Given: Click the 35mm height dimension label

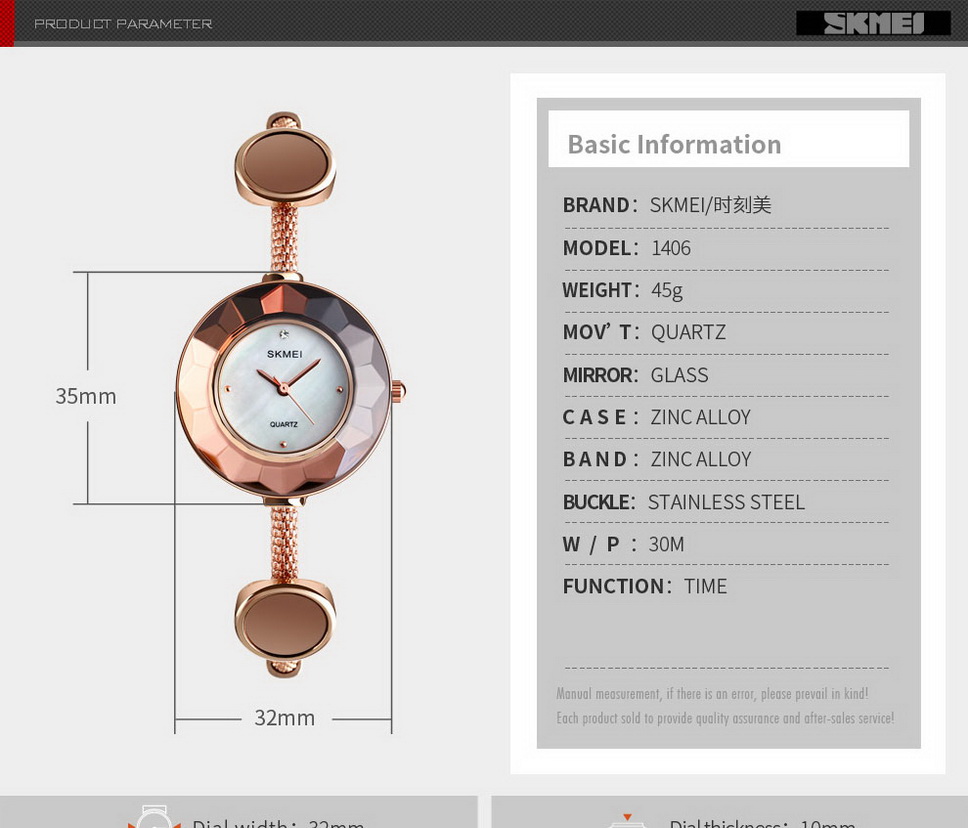Looking at the screenshot, I should click(86, 396).
